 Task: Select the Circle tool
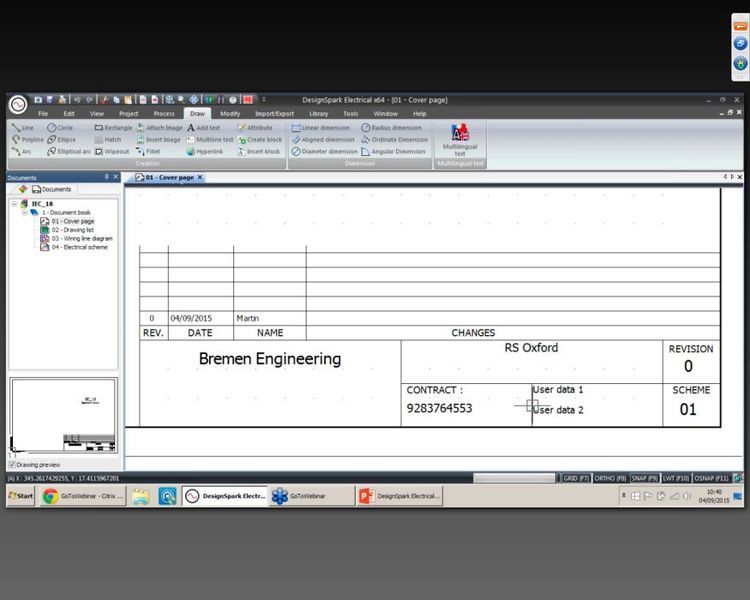coord(60,128)
